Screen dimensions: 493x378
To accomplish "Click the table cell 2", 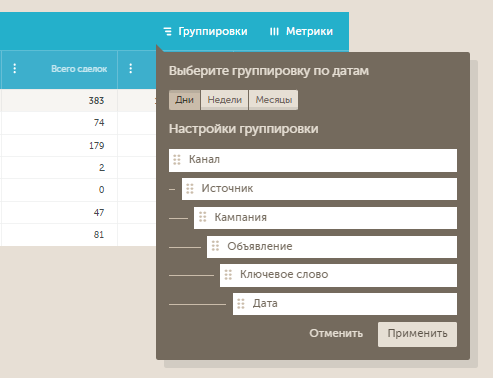I will [102, 168].
